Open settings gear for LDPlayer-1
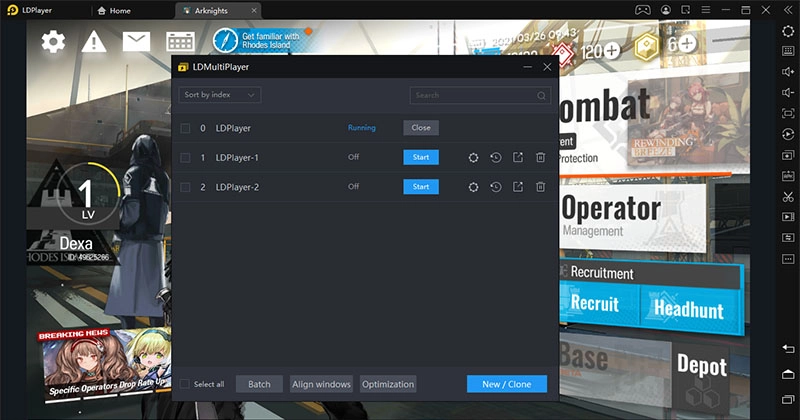 point(473,158)
